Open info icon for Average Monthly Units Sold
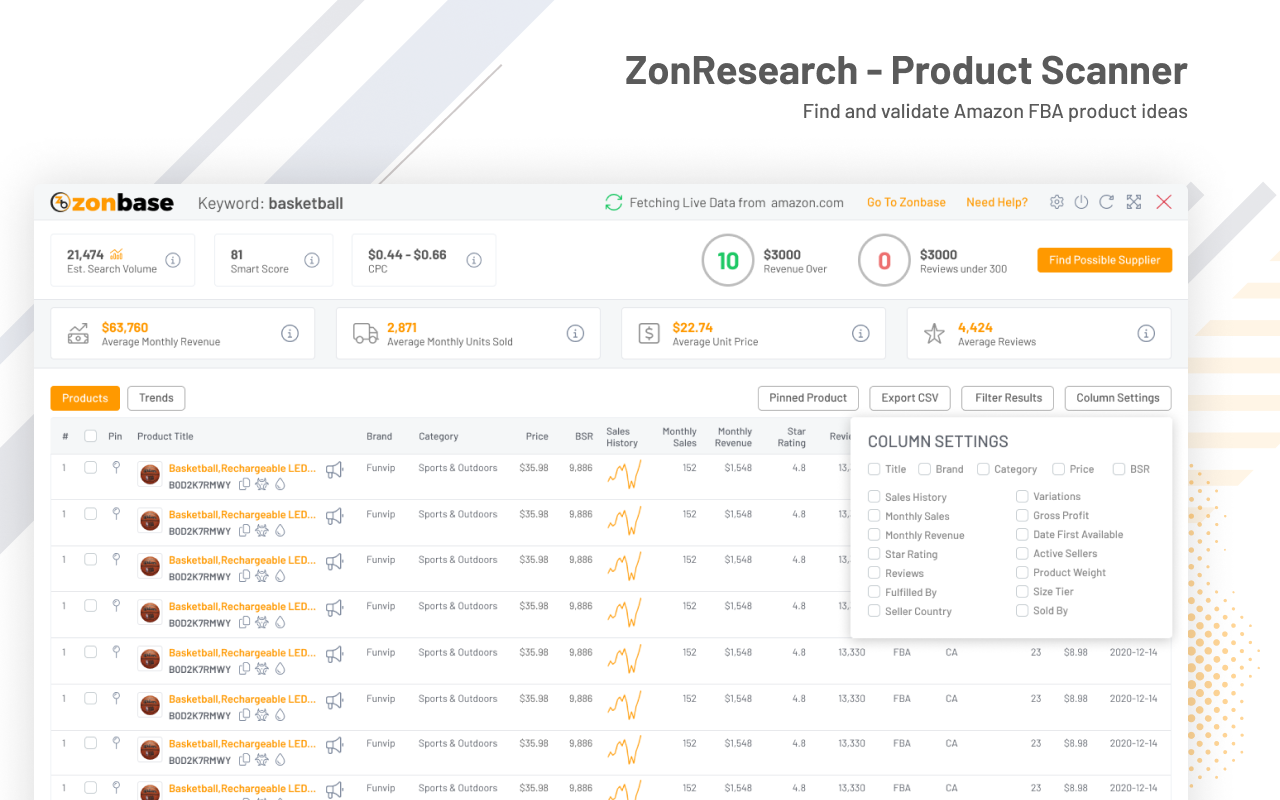 click(575, 333)
